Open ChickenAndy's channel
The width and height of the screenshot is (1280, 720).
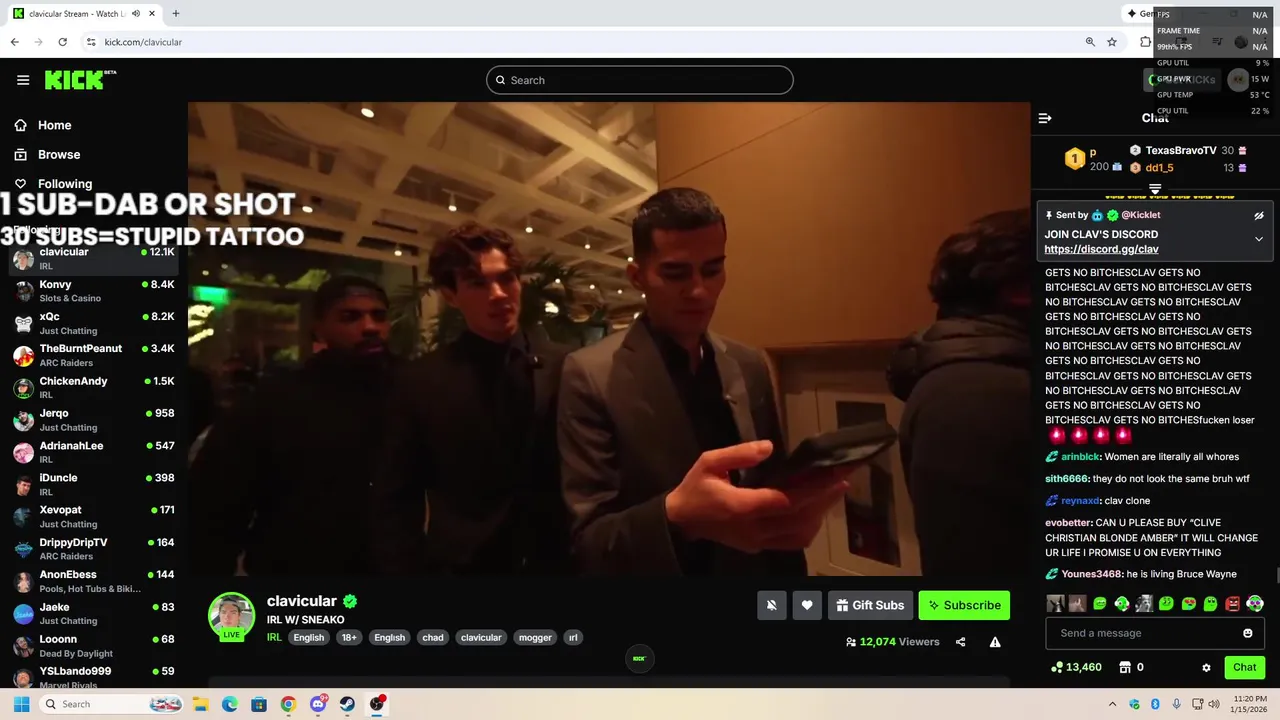coord(93,387)
